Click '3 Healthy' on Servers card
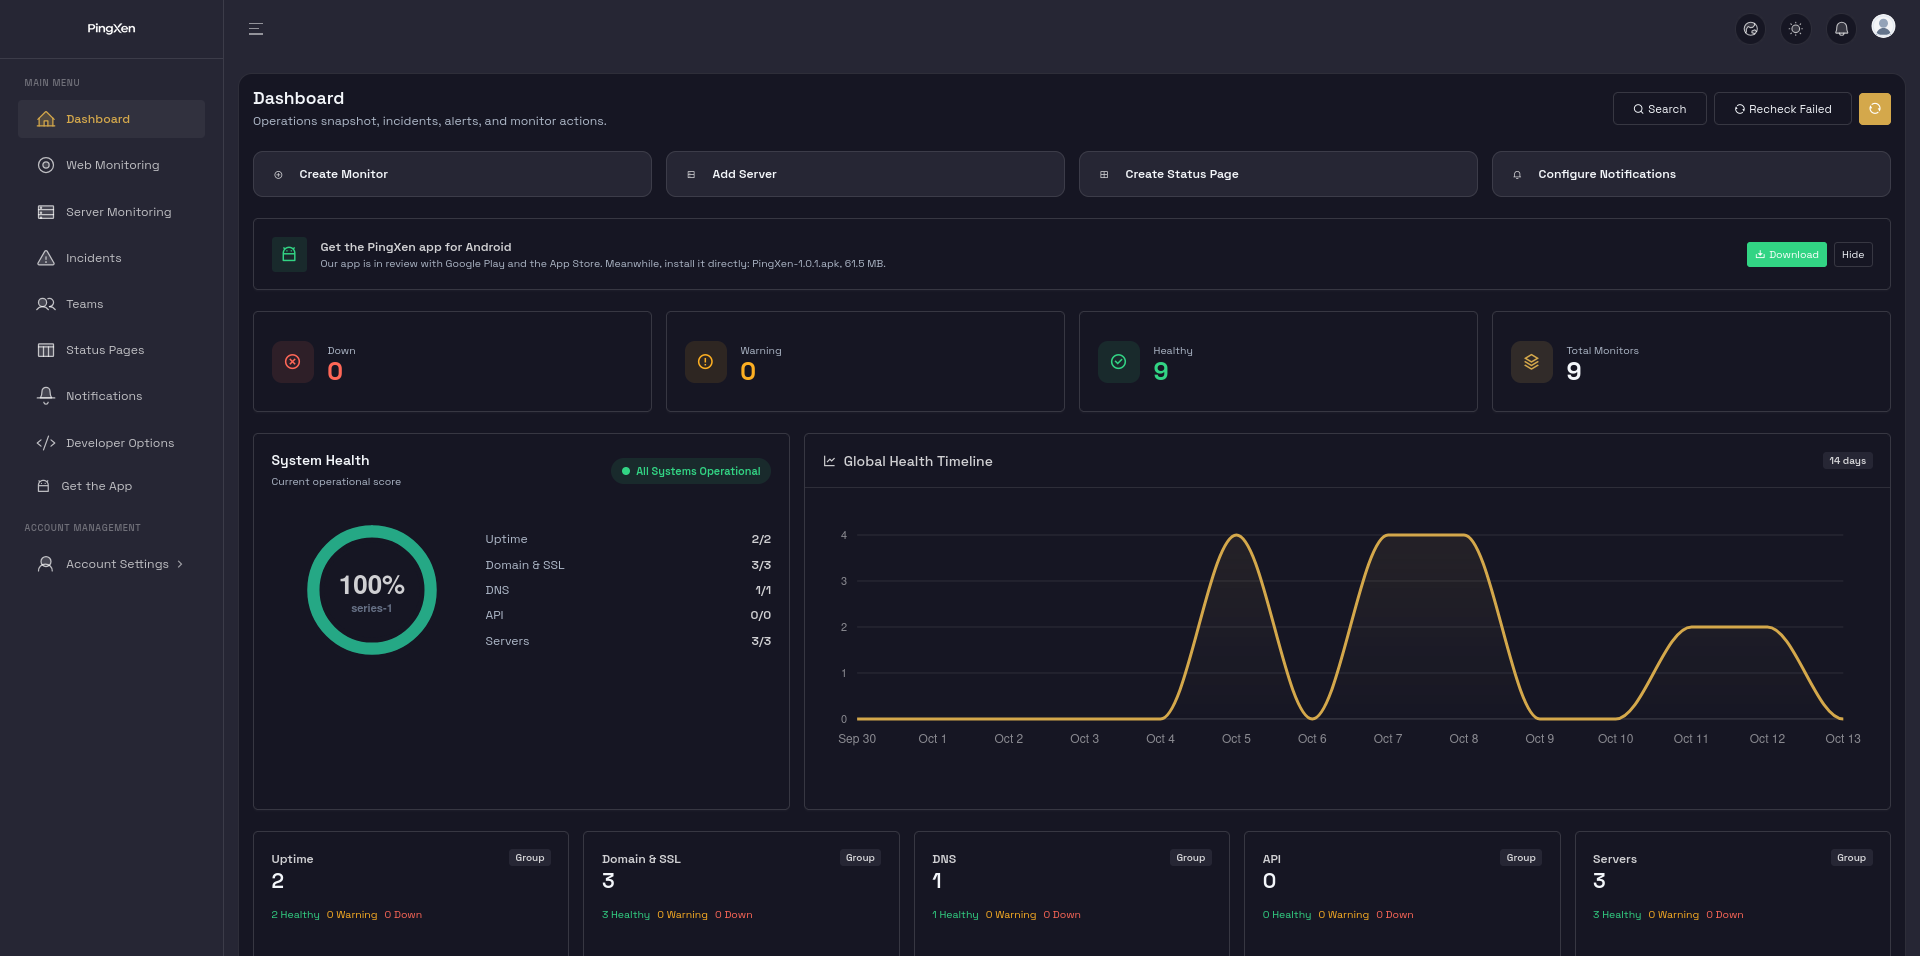 pos(1617,915)
